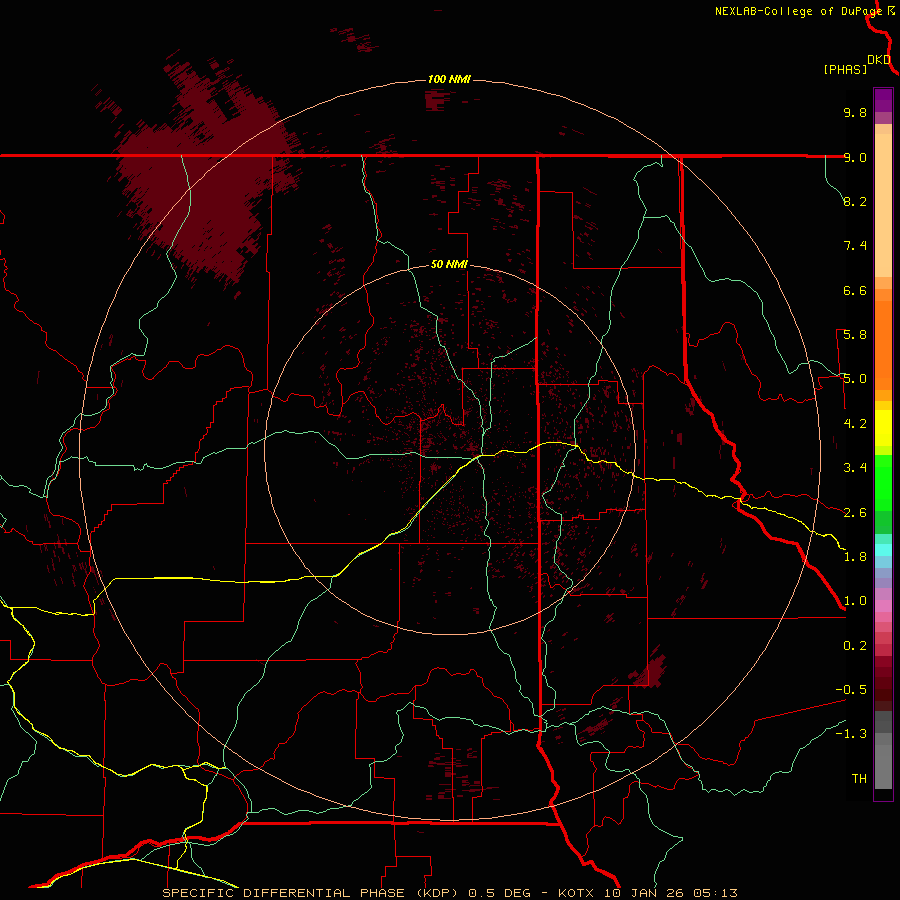
Task: Click the 3.4 scale value
Action: pyautogui.click(x=855, y=468)
